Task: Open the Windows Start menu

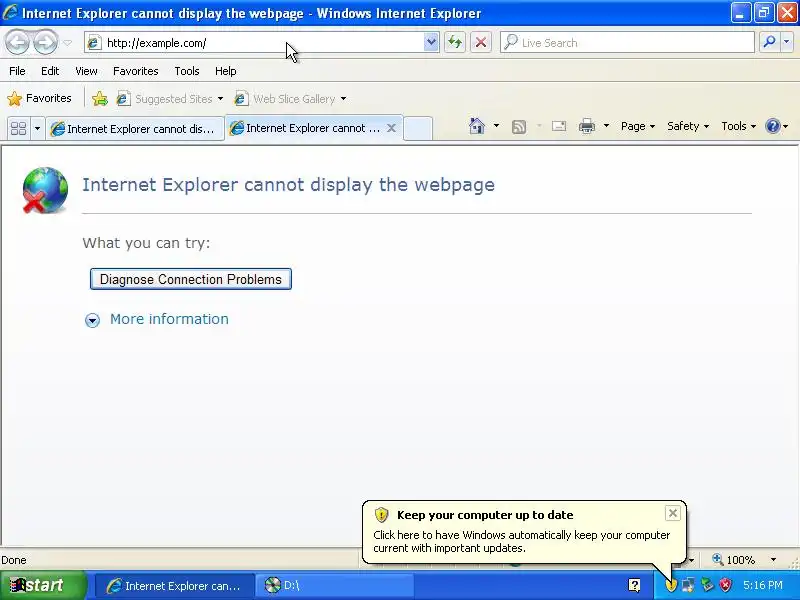Action: pos(43,585)
